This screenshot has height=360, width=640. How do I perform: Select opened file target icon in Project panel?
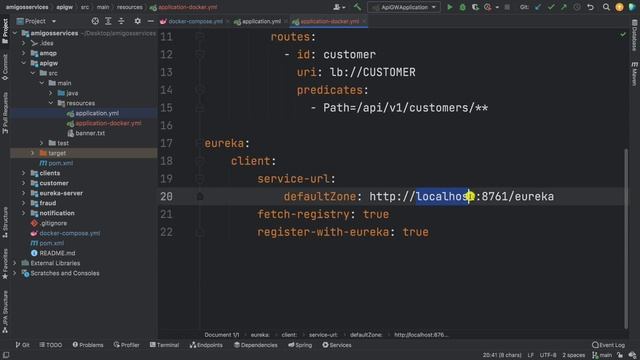click(95, 21)
